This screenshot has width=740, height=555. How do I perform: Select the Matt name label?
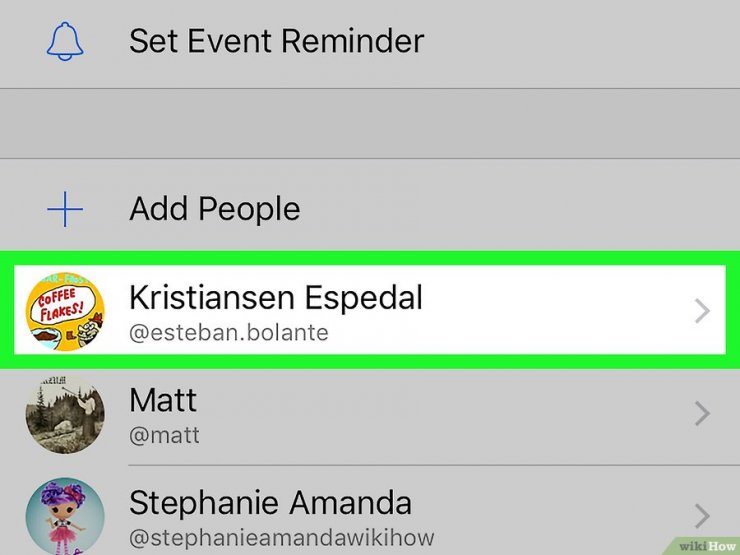(163, 400)
